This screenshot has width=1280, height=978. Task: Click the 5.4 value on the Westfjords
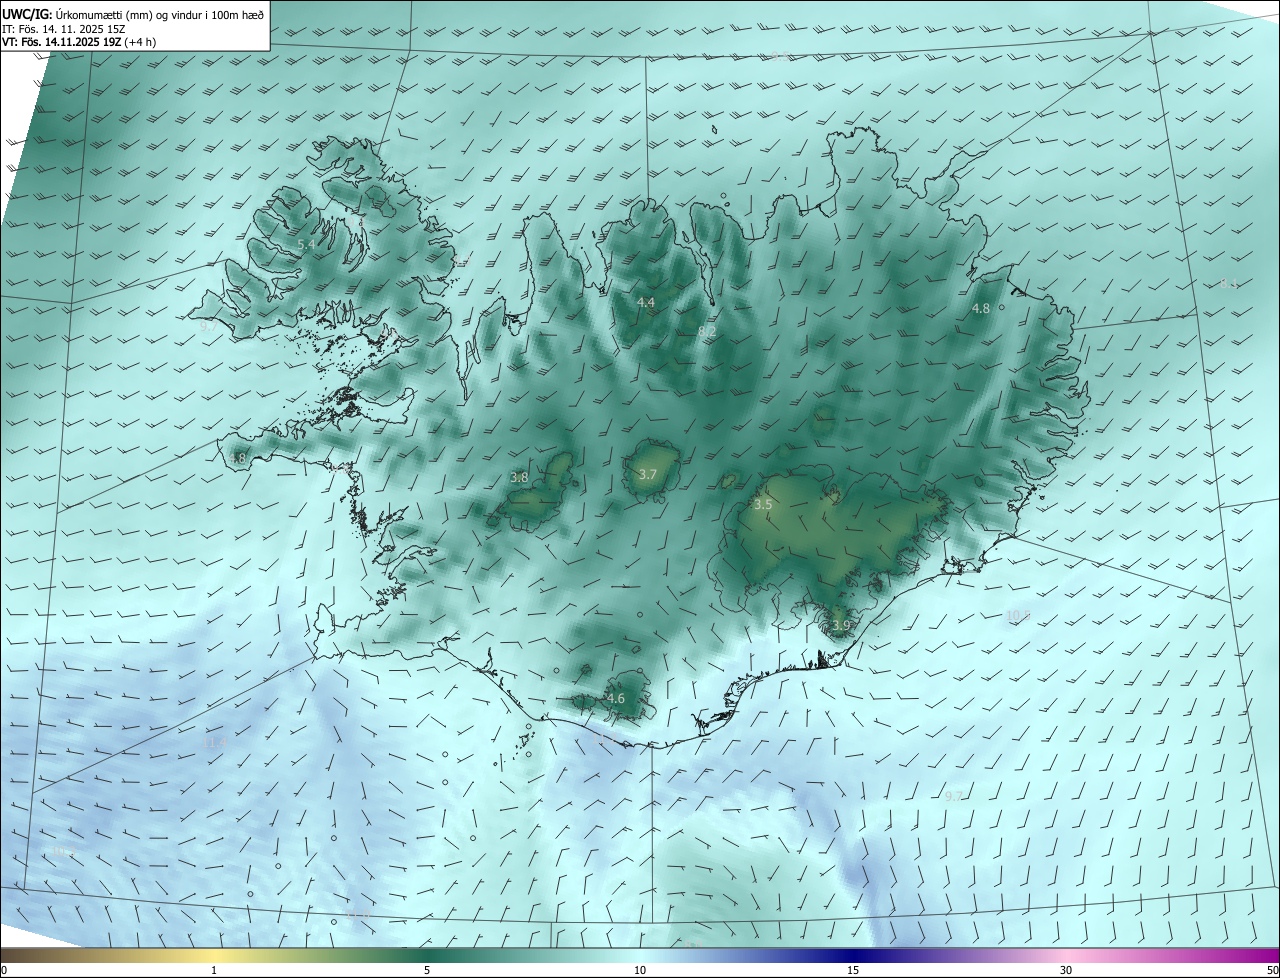306,244
